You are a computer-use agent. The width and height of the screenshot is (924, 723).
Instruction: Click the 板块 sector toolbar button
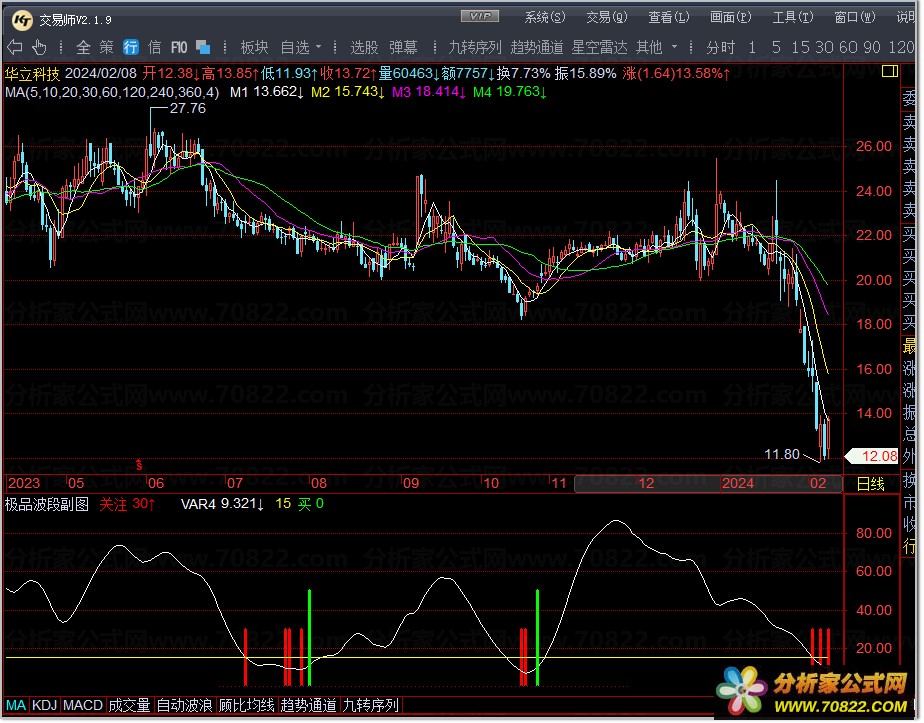[255, 47]
